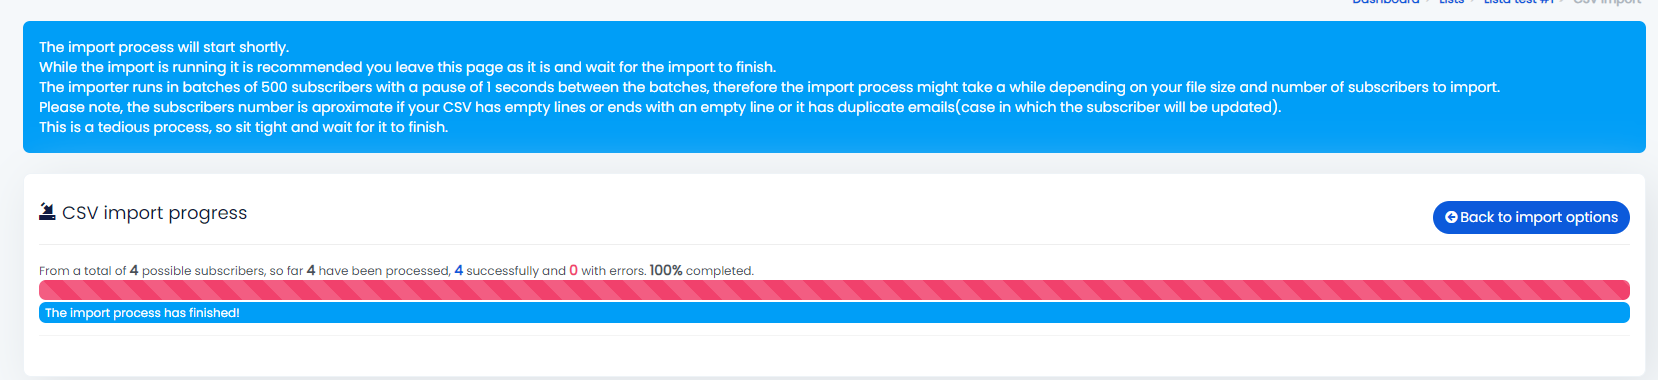Open the Lista test #1 breadcrumb link
Screen dimensions: 1658x380
pos(1519,2)
